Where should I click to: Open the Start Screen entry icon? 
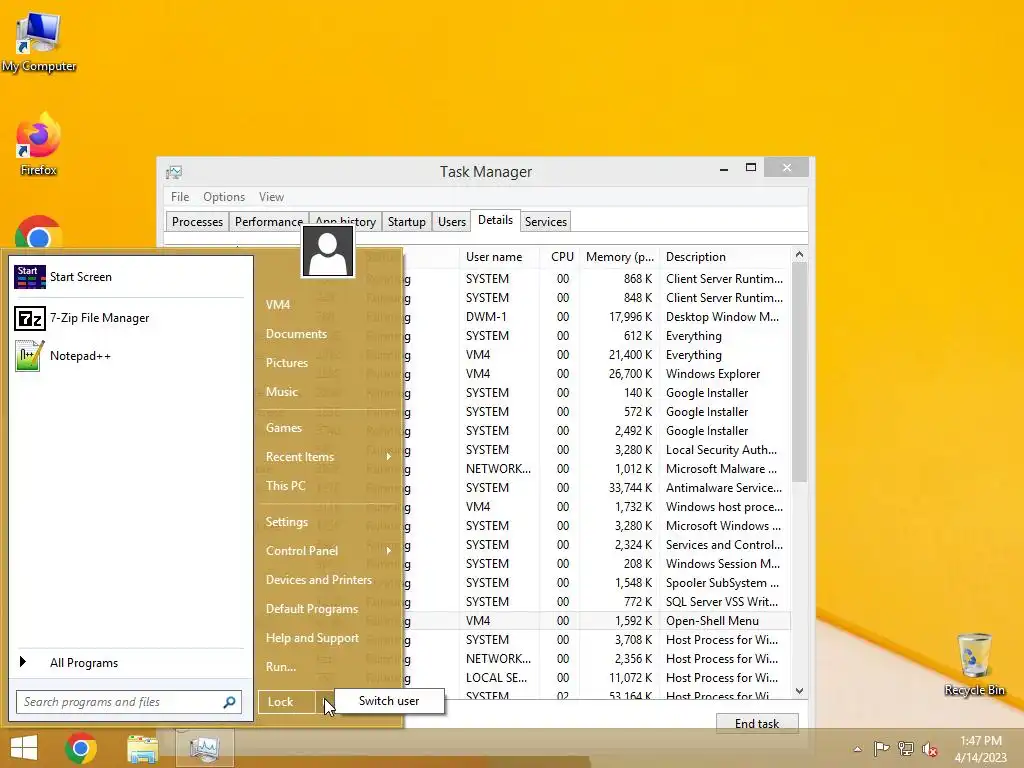[29, 277]
